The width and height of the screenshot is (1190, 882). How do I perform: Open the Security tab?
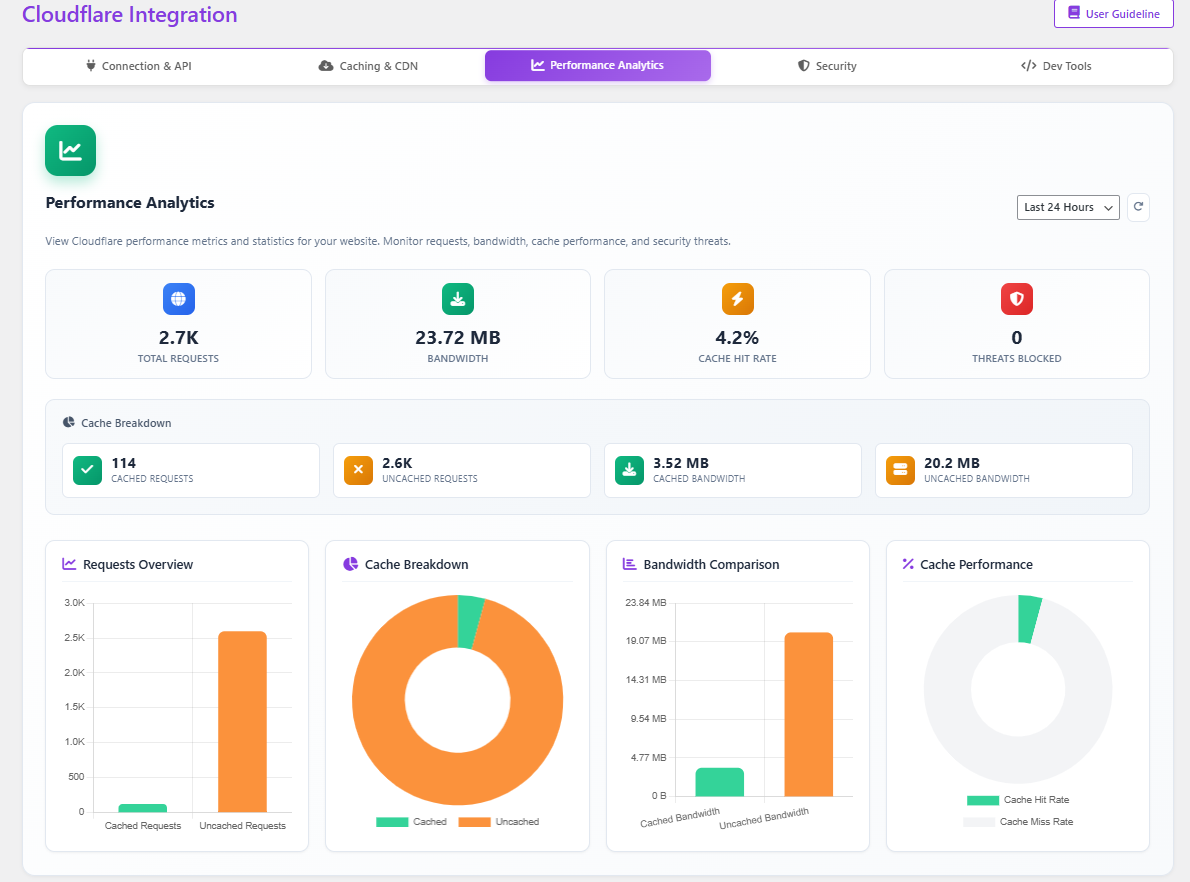[827, 66]
